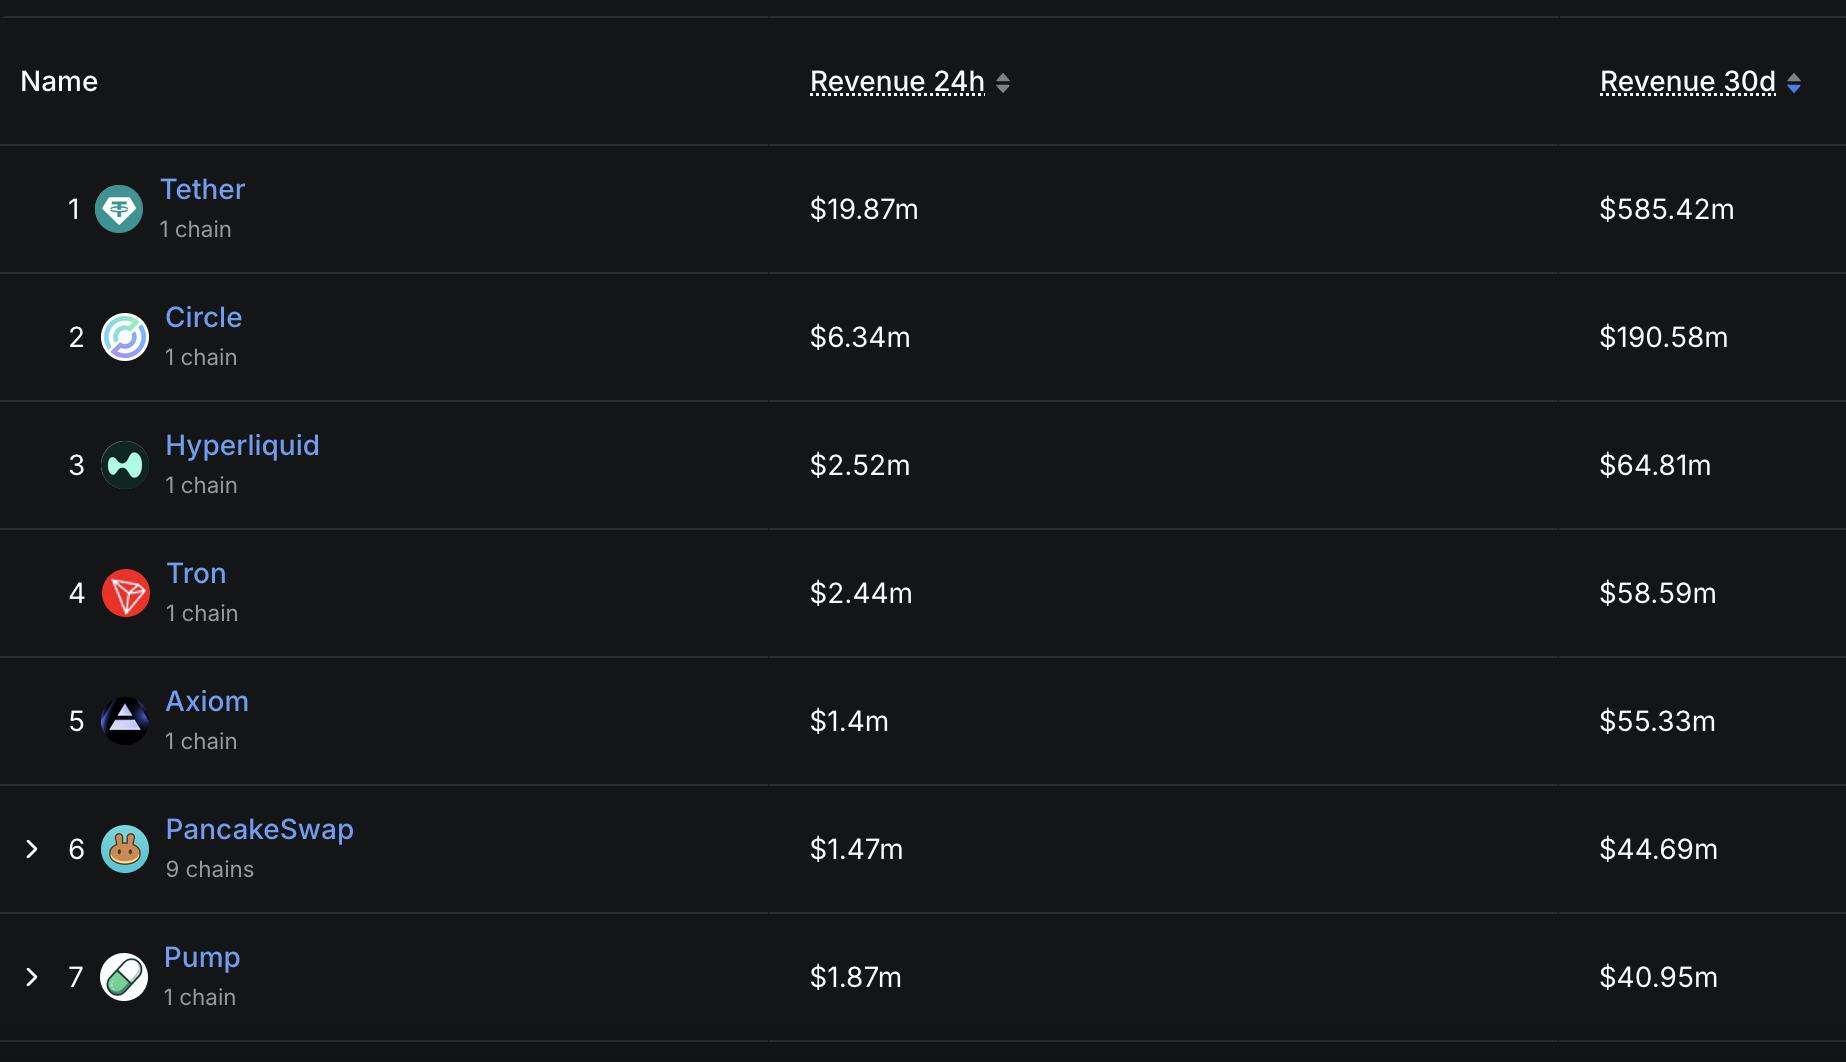Select the Revenue 30d column header
The image size is (1846, 1062).
[1686, 81]
